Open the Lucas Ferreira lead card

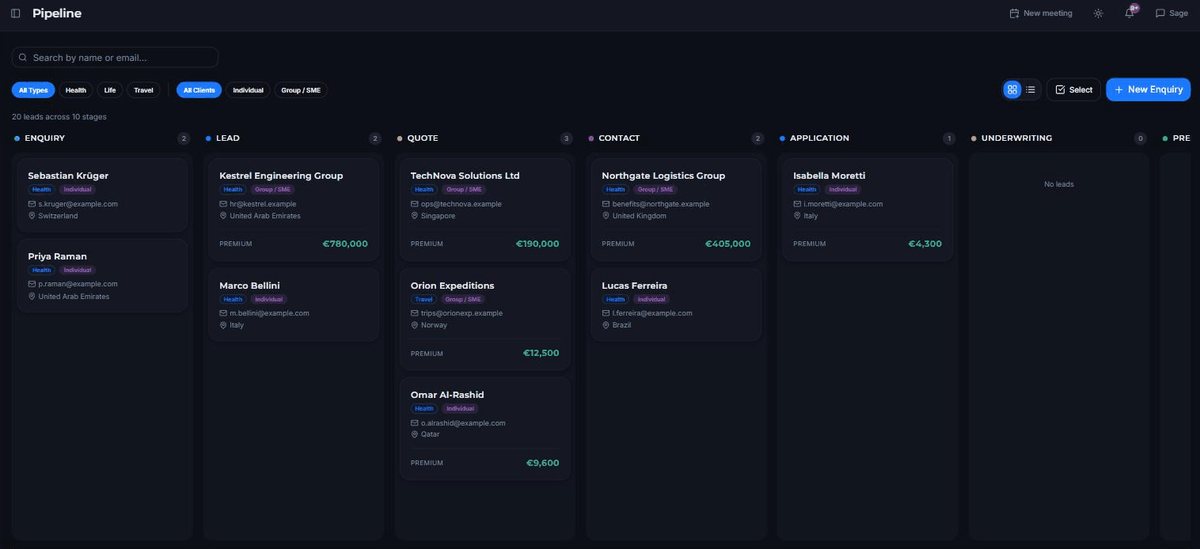(x=676, y=304)
